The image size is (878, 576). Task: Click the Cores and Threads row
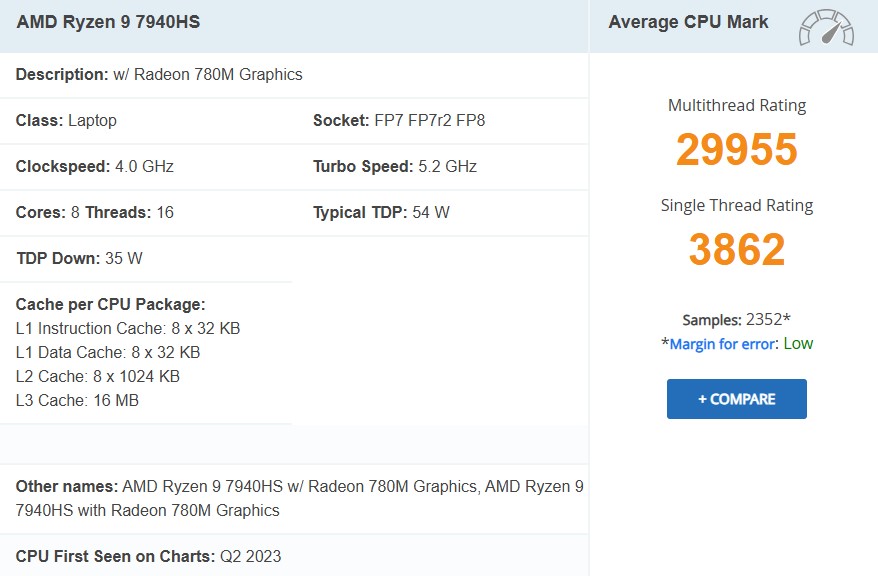(x=94, y=212)
